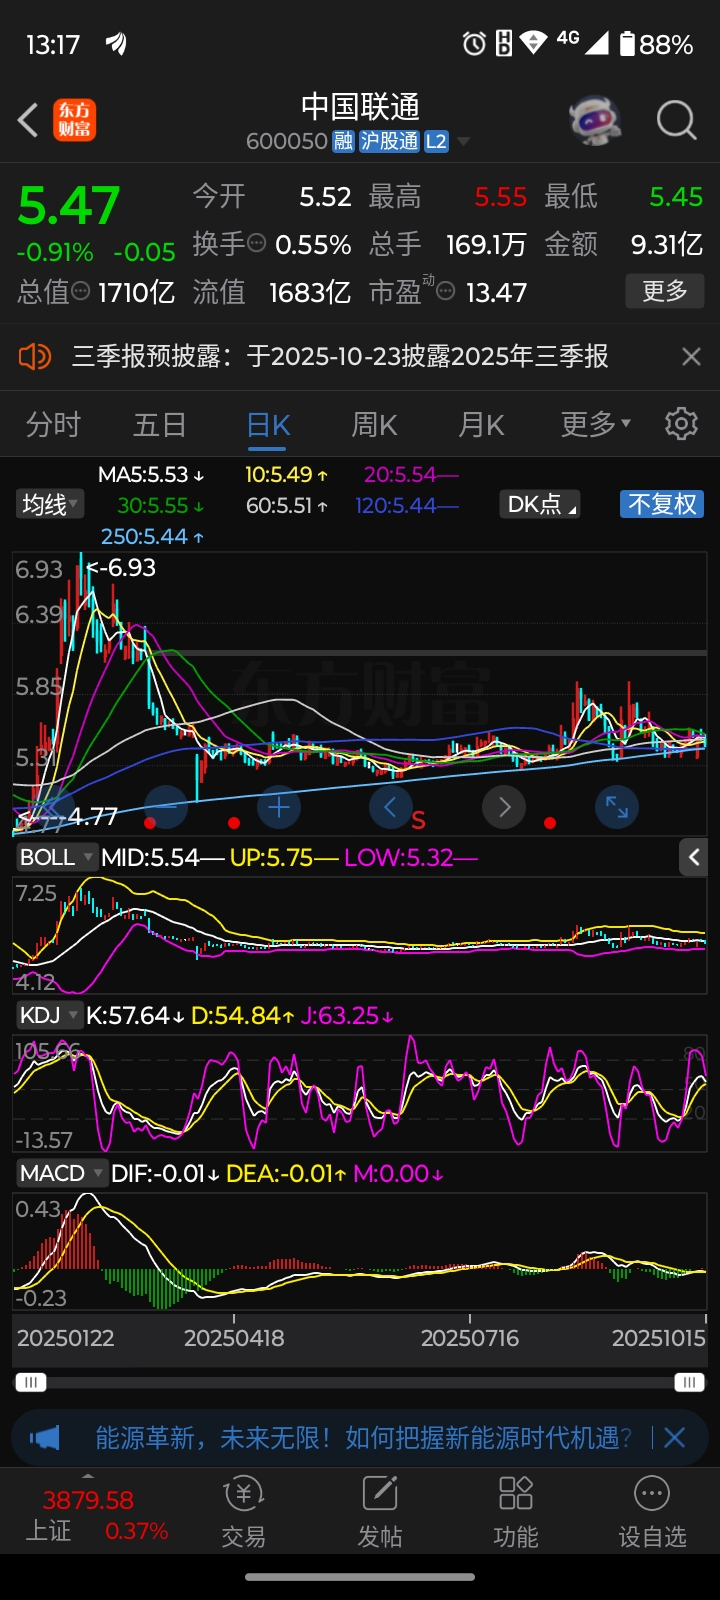Tap the 20250418 date marker
Screen dimensions: 720x1600
click(234, 1338)
